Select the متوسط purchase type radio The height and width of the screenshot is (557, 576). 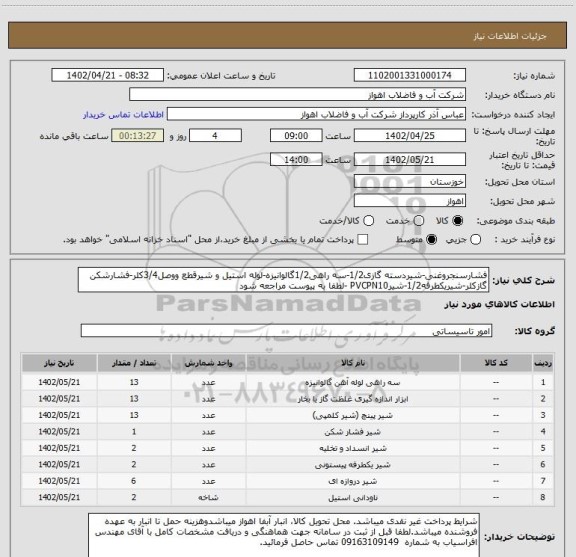[431, 240]
